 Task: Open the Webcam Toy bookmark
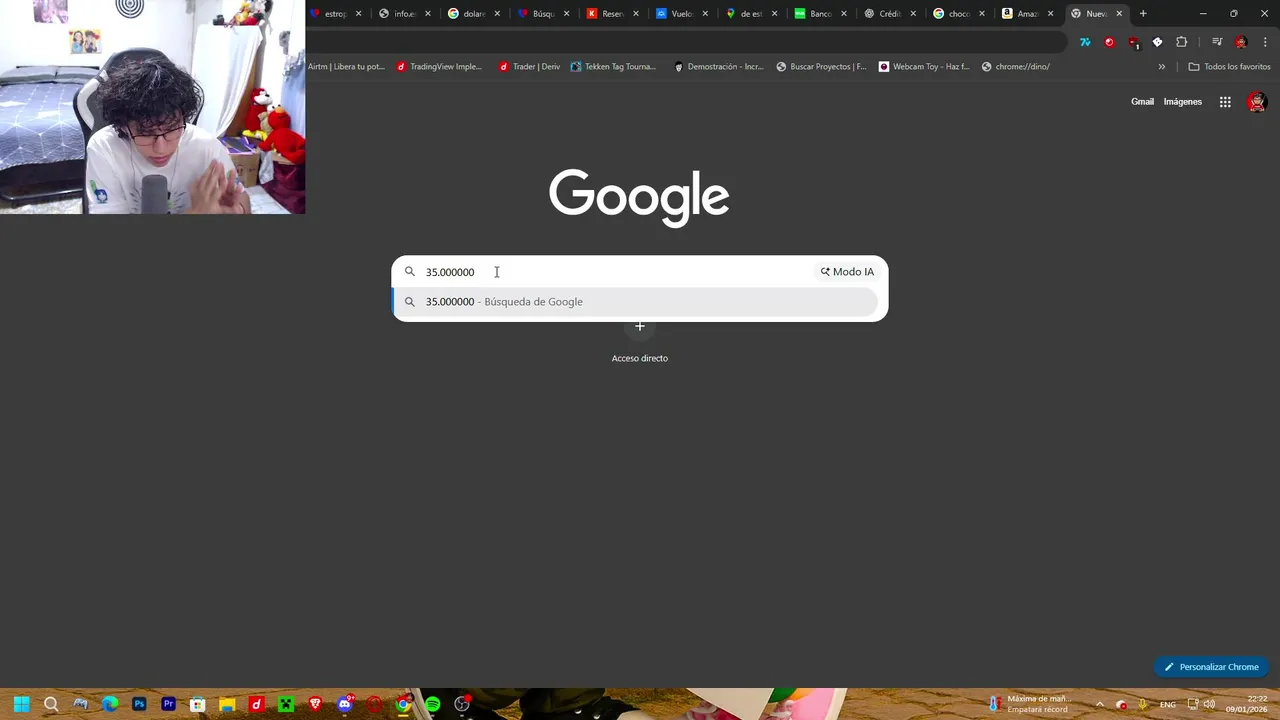924,67
